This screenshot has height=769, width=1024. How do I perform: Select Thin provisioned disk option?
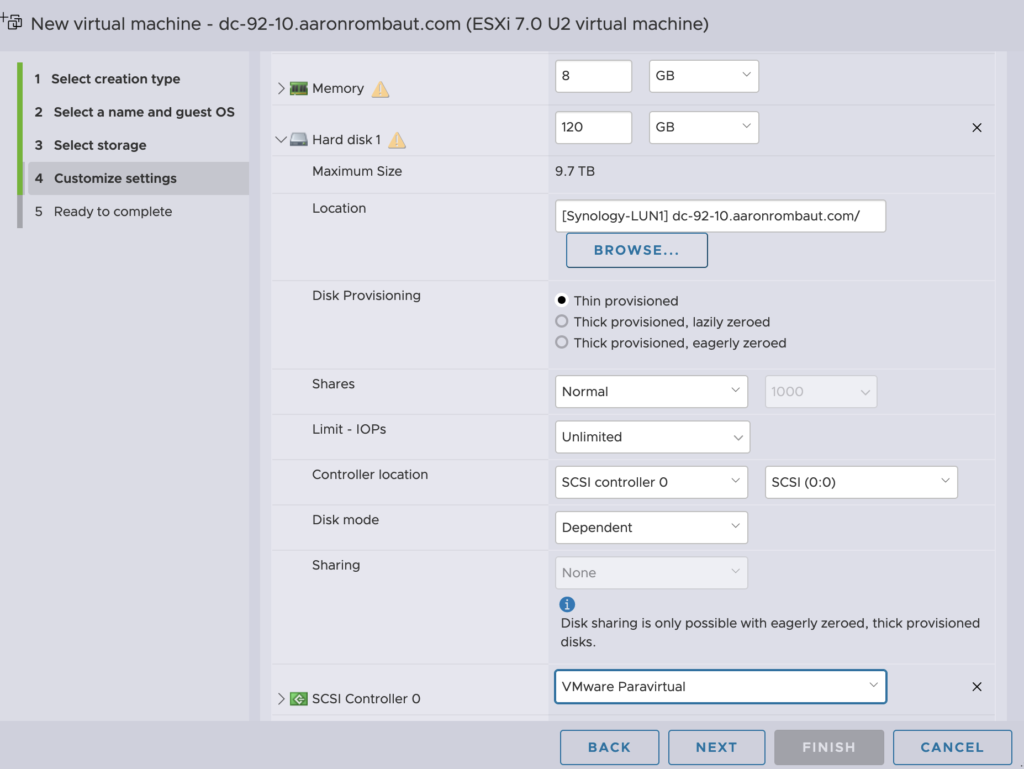(562, 301)
